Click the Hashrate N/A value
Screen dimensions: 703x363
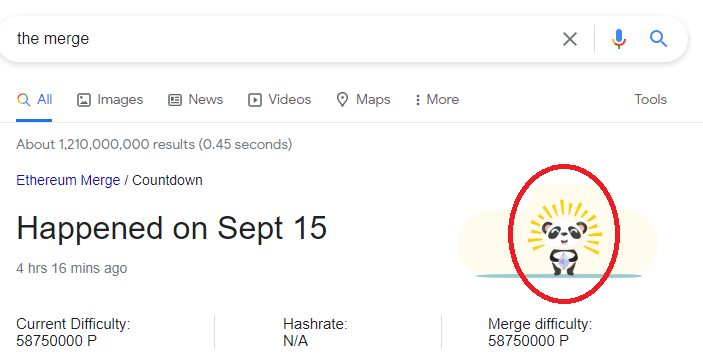click(295, 341)
